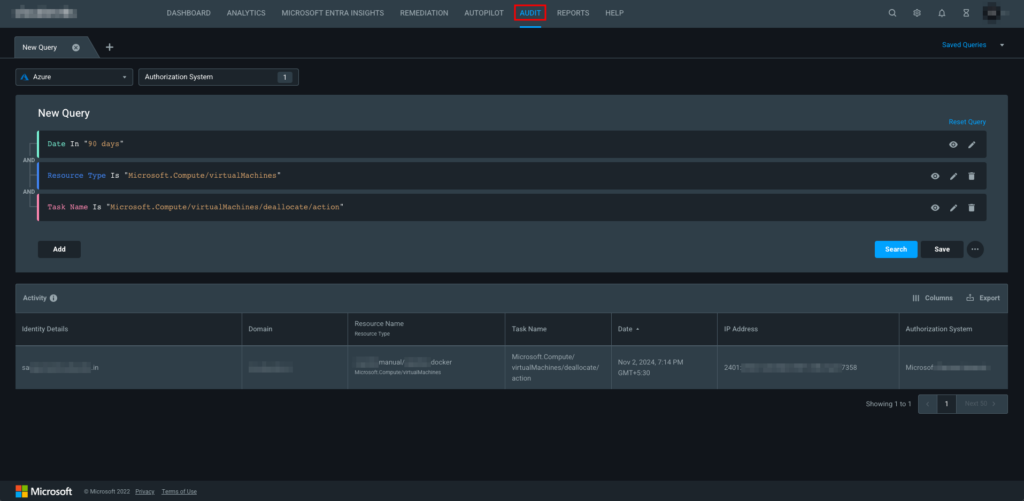Go to the Dashboard menu
The image size is (1024, 501).
click(x=189, y=13)
